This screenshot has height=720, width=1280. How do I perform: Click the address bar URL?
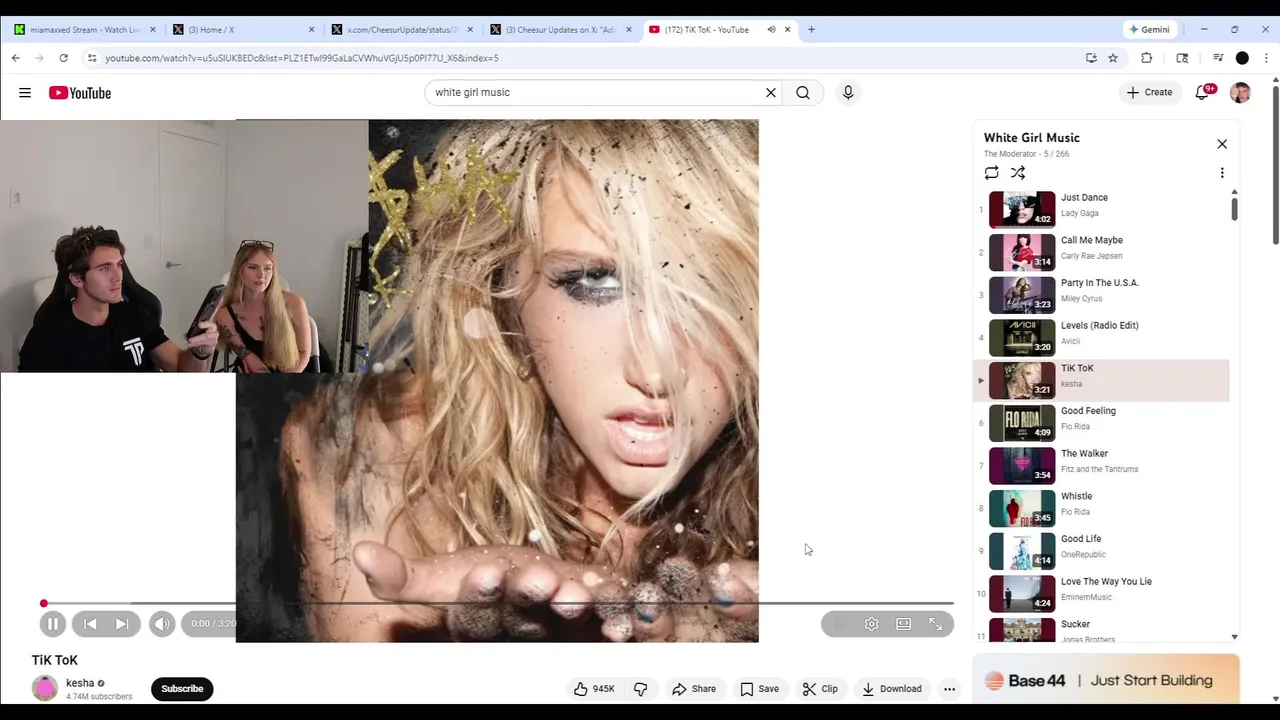point(302,58)
